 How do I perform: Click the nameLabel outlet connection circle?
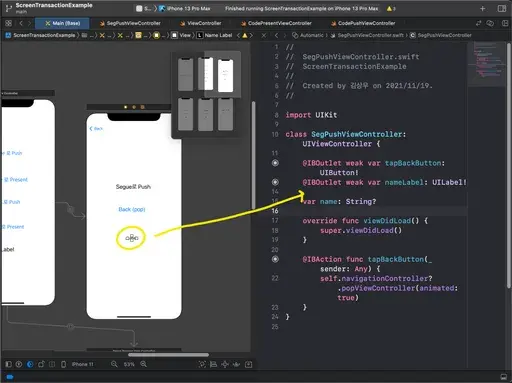pyautogui.click(x=275, y=182)
